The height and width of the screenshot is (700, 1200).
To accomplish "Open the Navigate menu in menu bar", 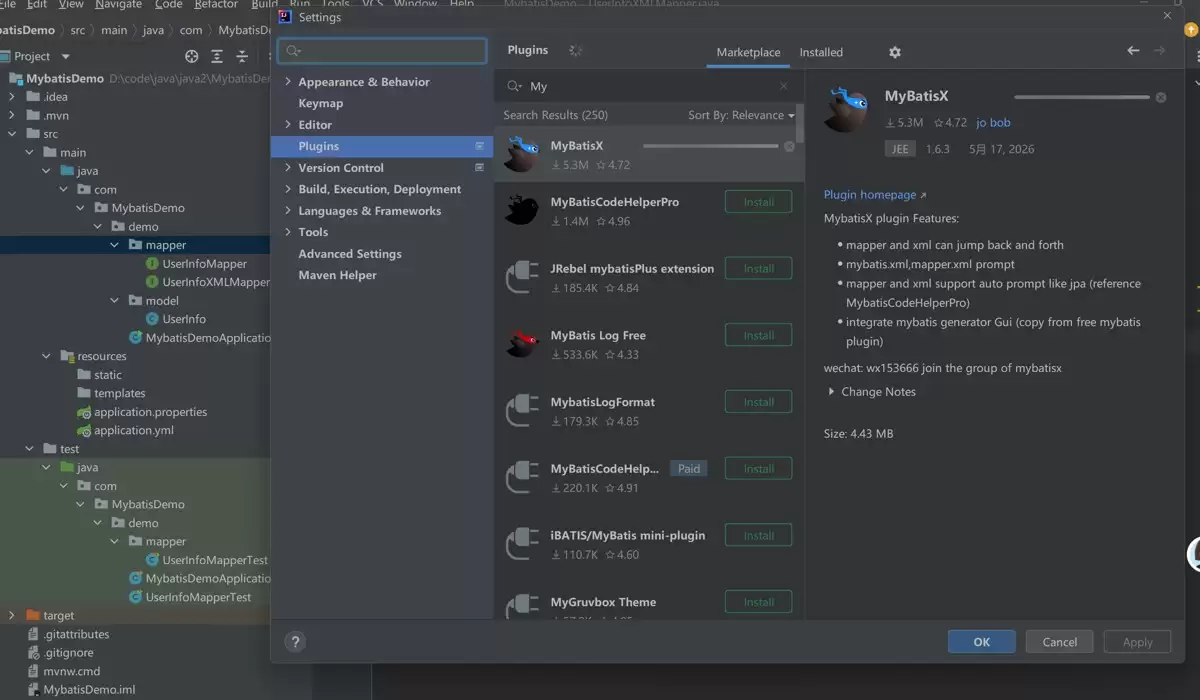I will [x=118, y=5].
